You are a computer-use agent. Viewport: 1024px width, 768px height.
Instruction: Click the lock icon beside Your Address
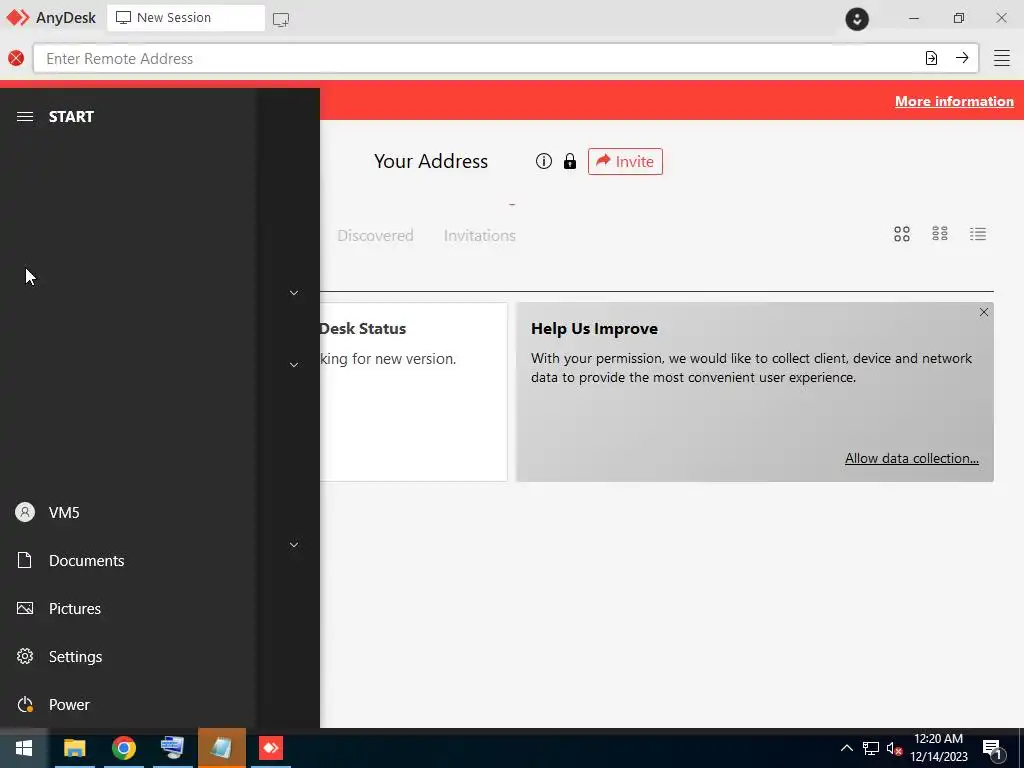pyautogui.click(x=570, y=161)
